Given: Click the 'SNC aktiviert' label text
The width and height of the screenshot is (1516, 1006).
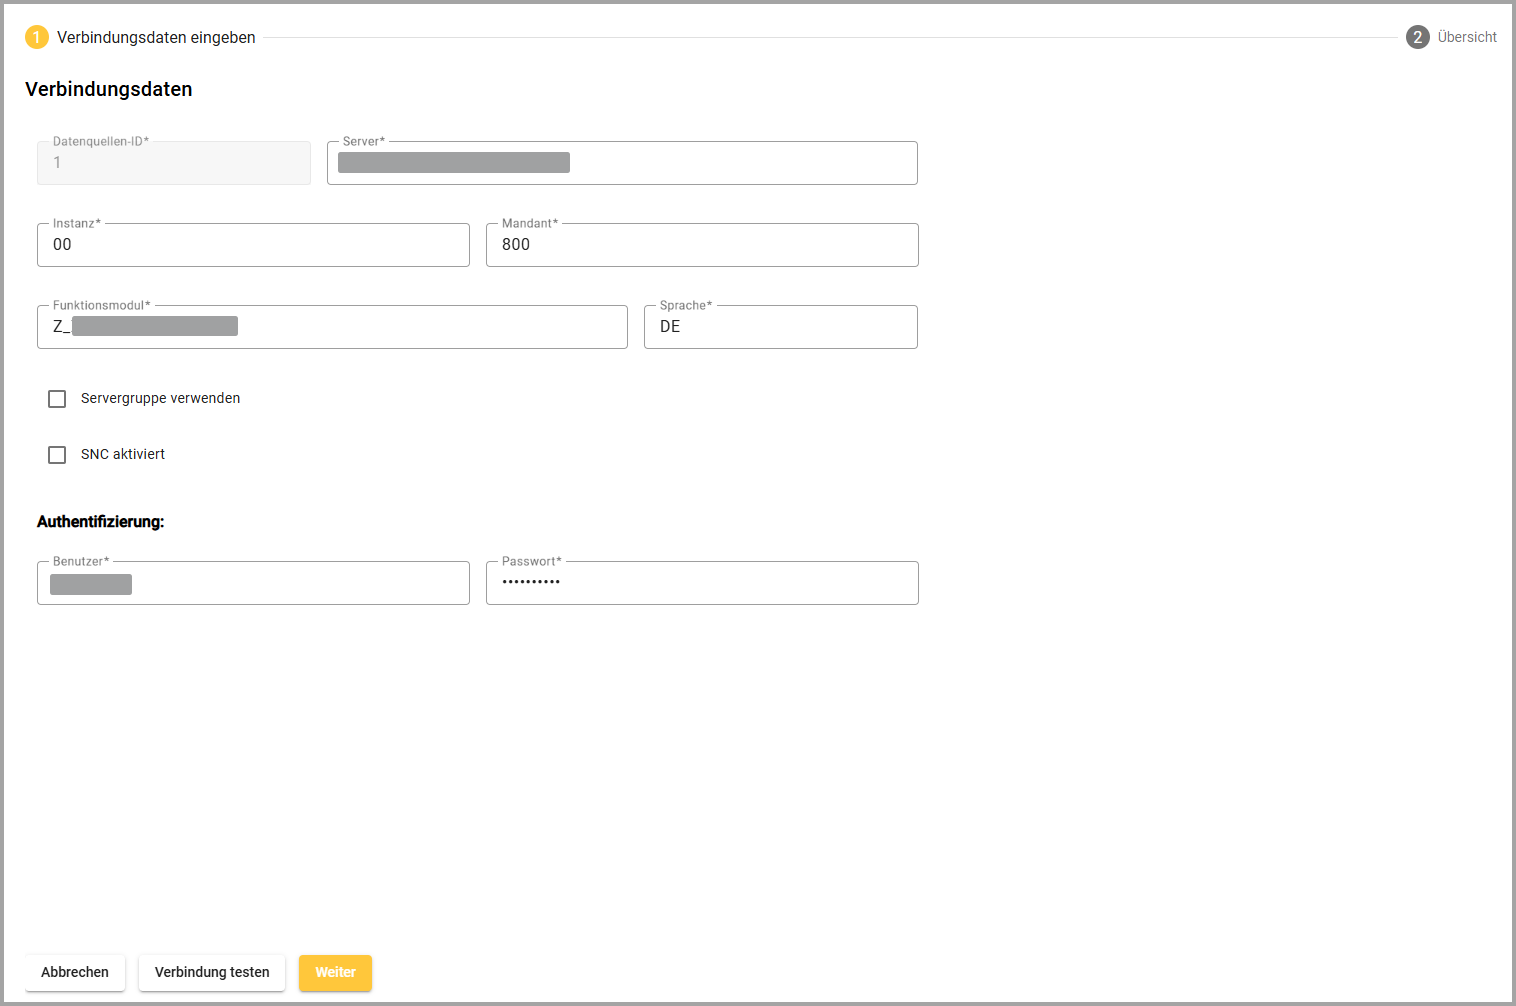Looking at the screenshot, I should pyautogui.click(x=123, y=455).
